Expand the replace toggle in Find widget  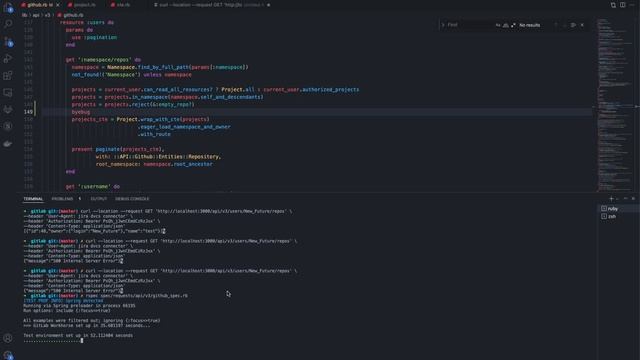point(443,25)
